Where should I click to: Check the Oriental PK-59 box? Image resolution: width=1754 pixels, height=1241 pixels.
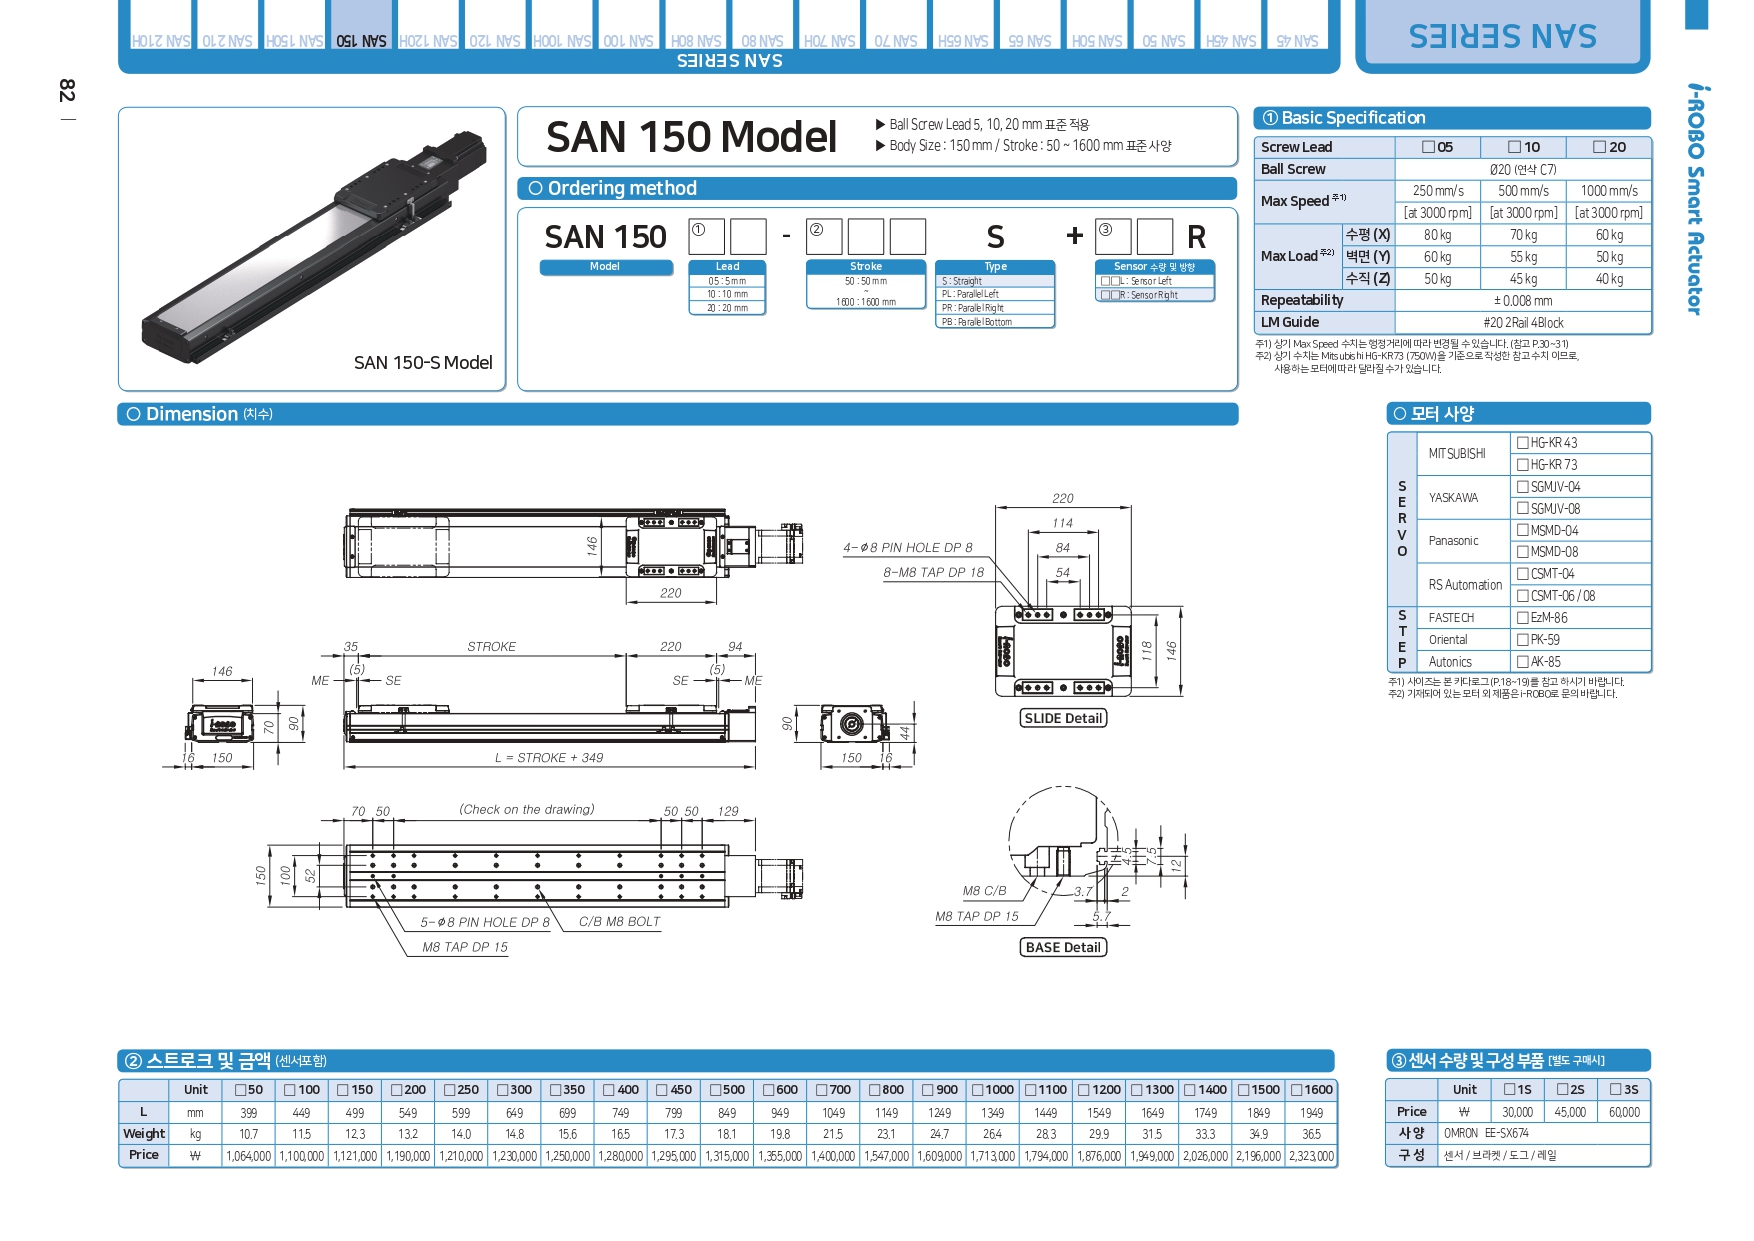pyautogui.click(x=1523, y=639)
